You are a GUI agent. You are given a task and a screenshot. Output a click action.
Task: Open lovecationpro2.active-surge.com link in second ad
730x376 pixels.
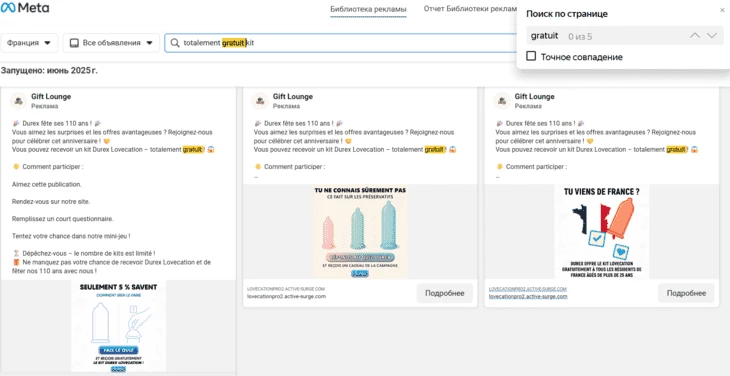(286, 296)
